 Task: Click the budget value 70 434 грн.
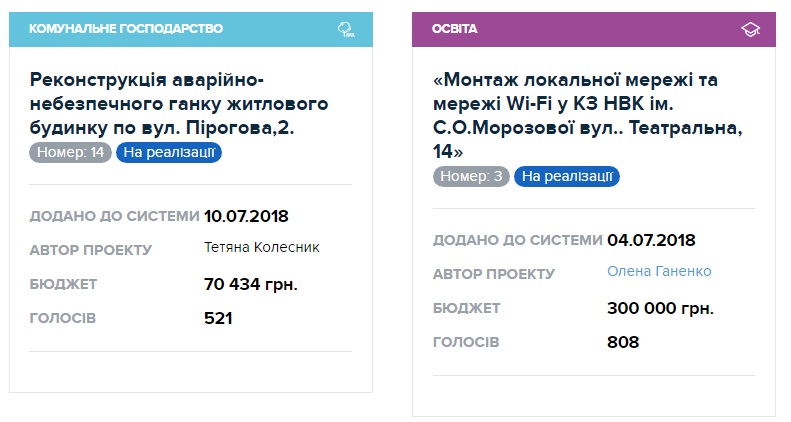point(251,284)
